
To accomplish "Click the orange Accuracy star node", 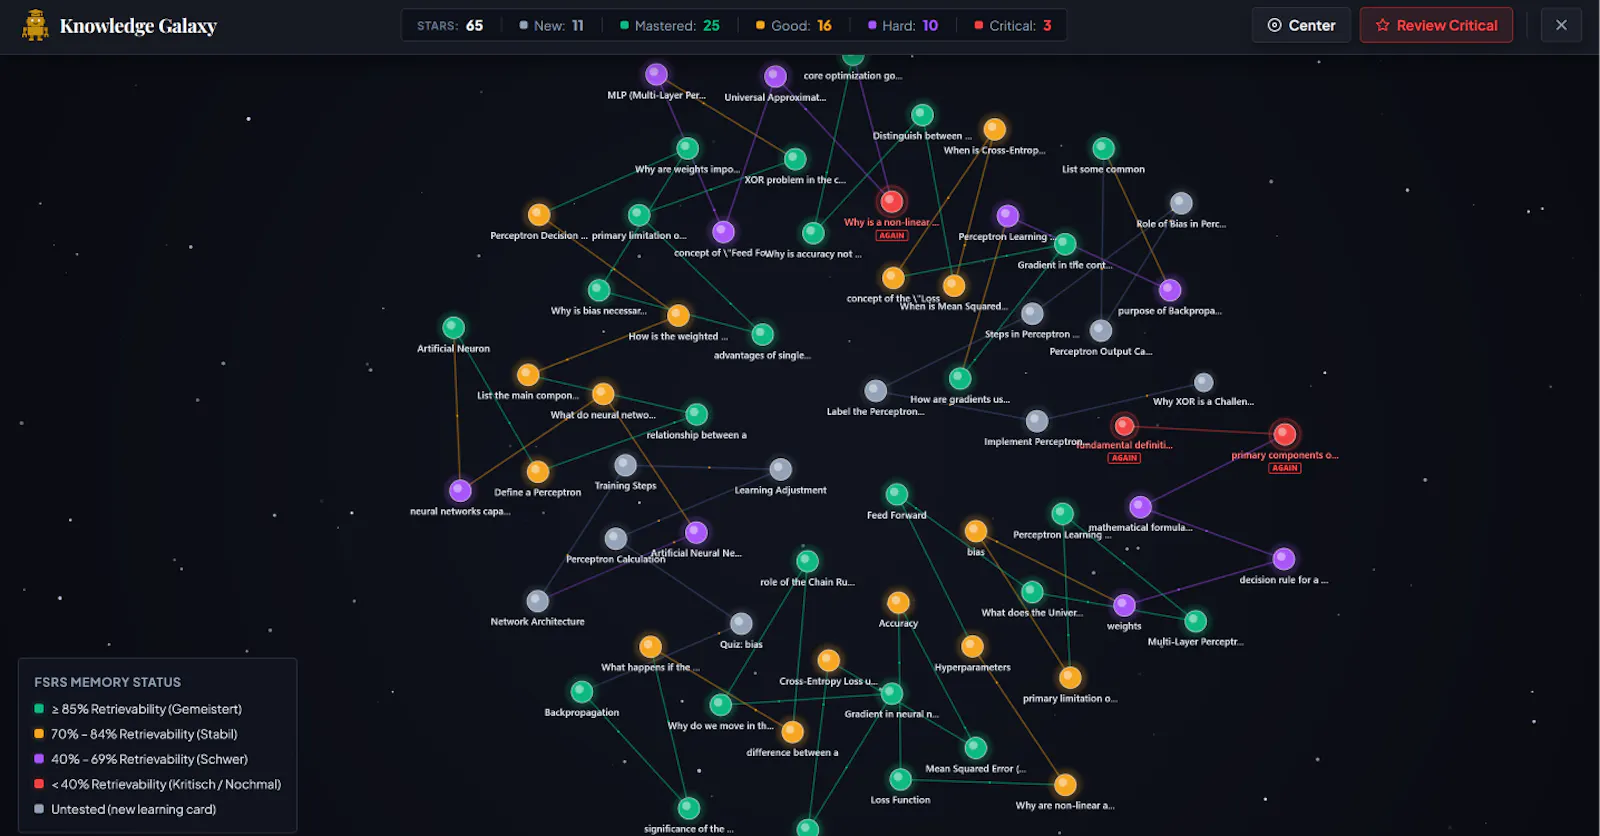I will [x=898, y=602].
